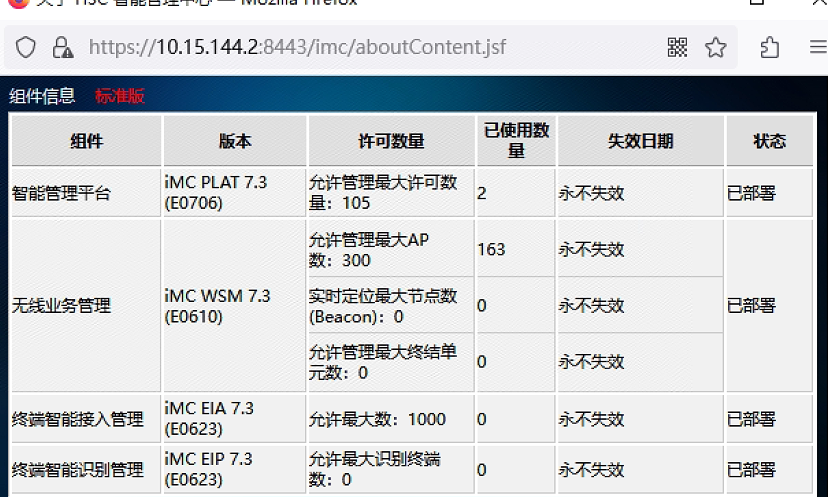Click the 允许最大识别终端数：0 cell

[391, 469]
